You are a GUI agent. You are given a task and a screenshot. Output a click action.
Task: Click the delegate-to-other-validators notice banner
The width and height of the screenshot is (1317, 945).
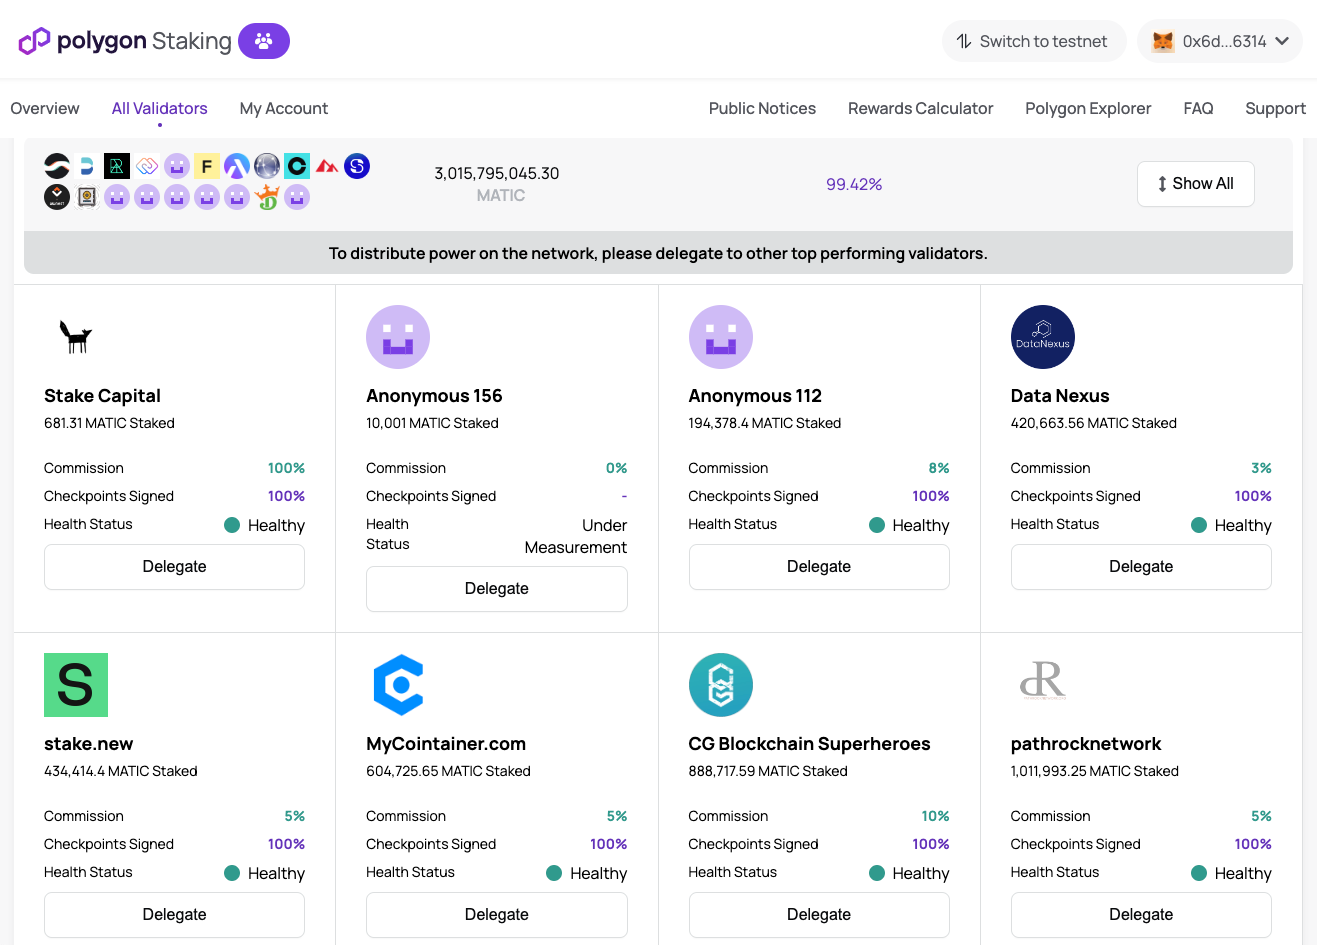click(x=658, y=253)
